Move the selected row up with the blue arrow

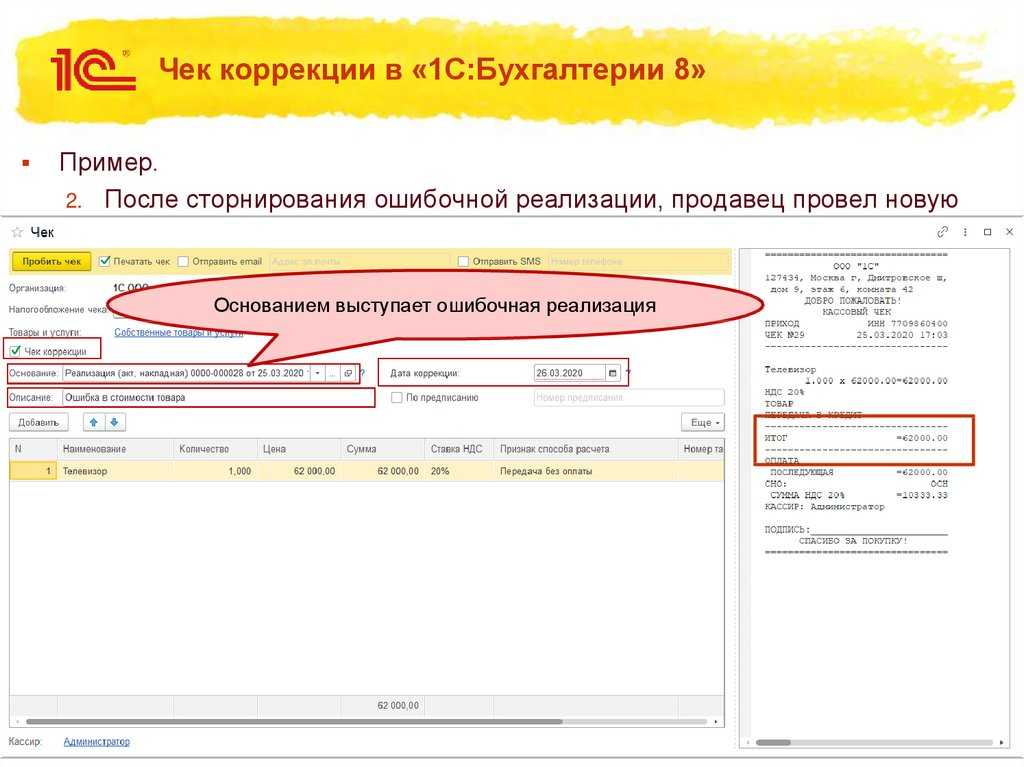coord(93,423)
